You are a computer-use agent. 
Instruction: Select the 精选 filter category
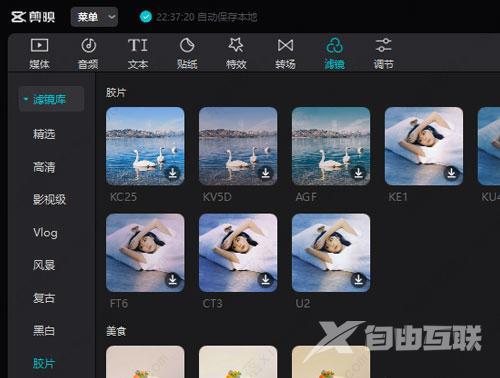point(44,134)
